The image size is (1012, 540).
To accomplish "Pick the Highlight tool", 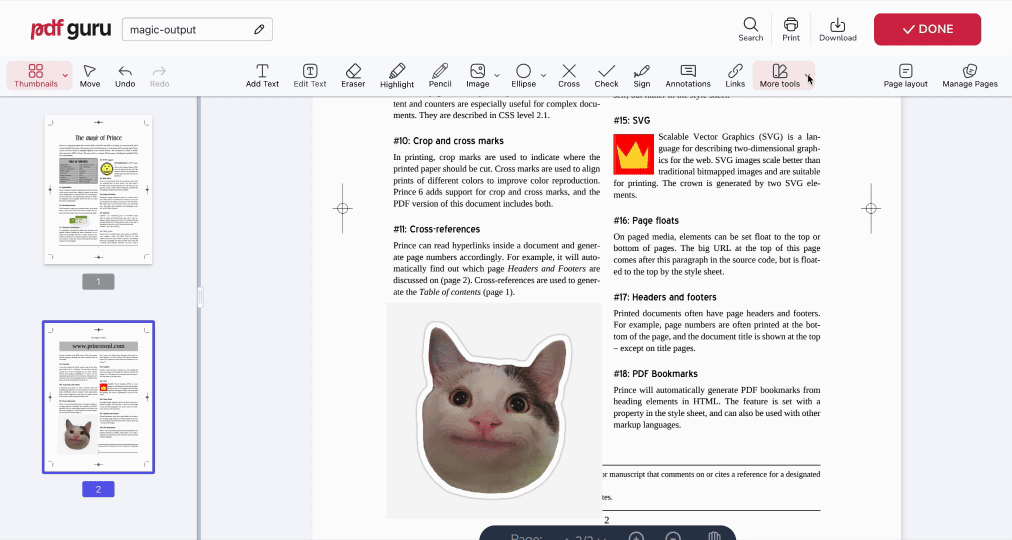I will [x=397, y=75].
